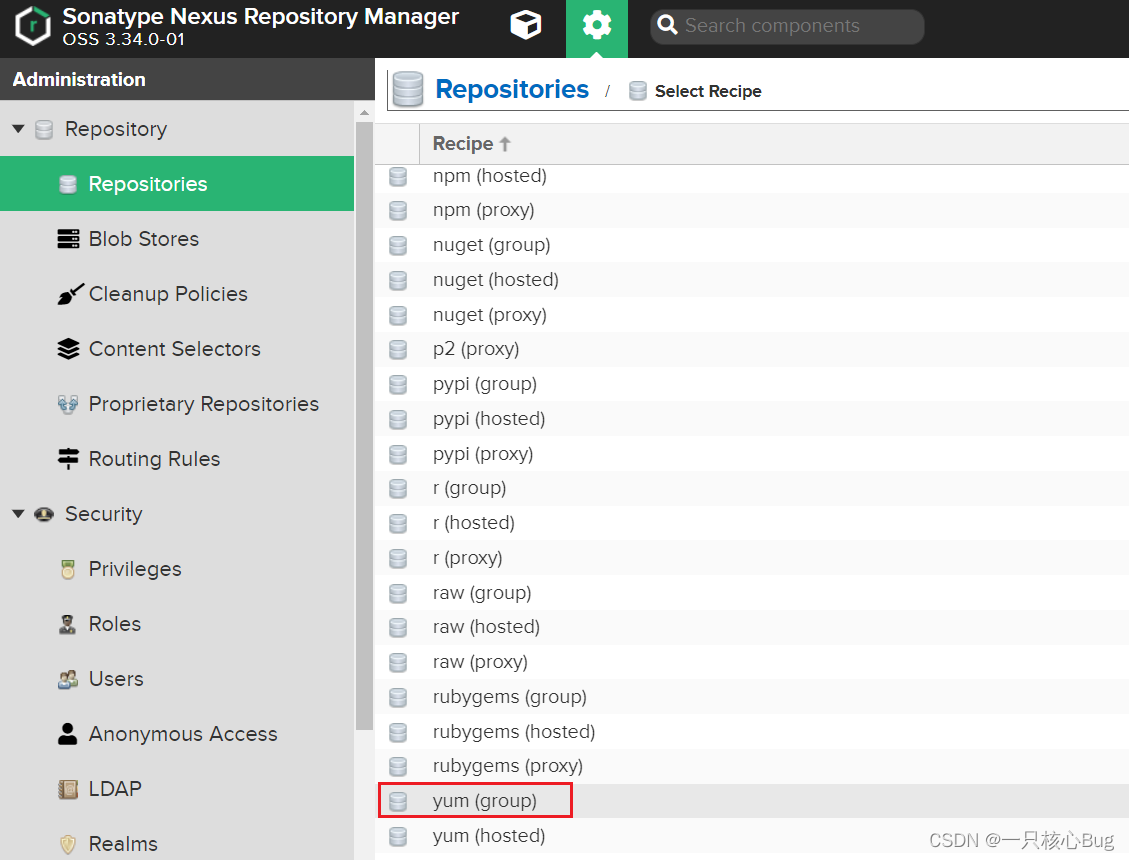This screenshot has width=1129, height=860.
Task: Open Proprietary Repositories icon
Action: point(68,404)
